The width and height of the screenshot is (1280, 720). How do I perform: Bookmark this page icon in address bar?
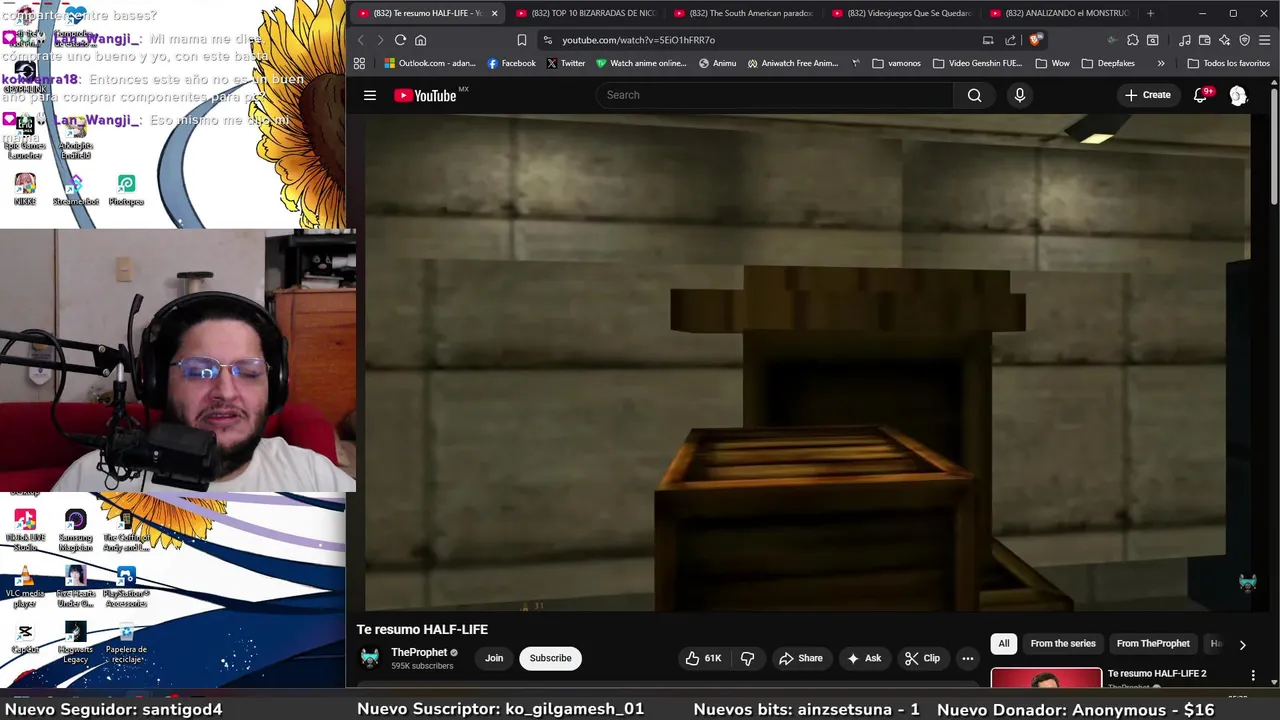coord(521,40)
